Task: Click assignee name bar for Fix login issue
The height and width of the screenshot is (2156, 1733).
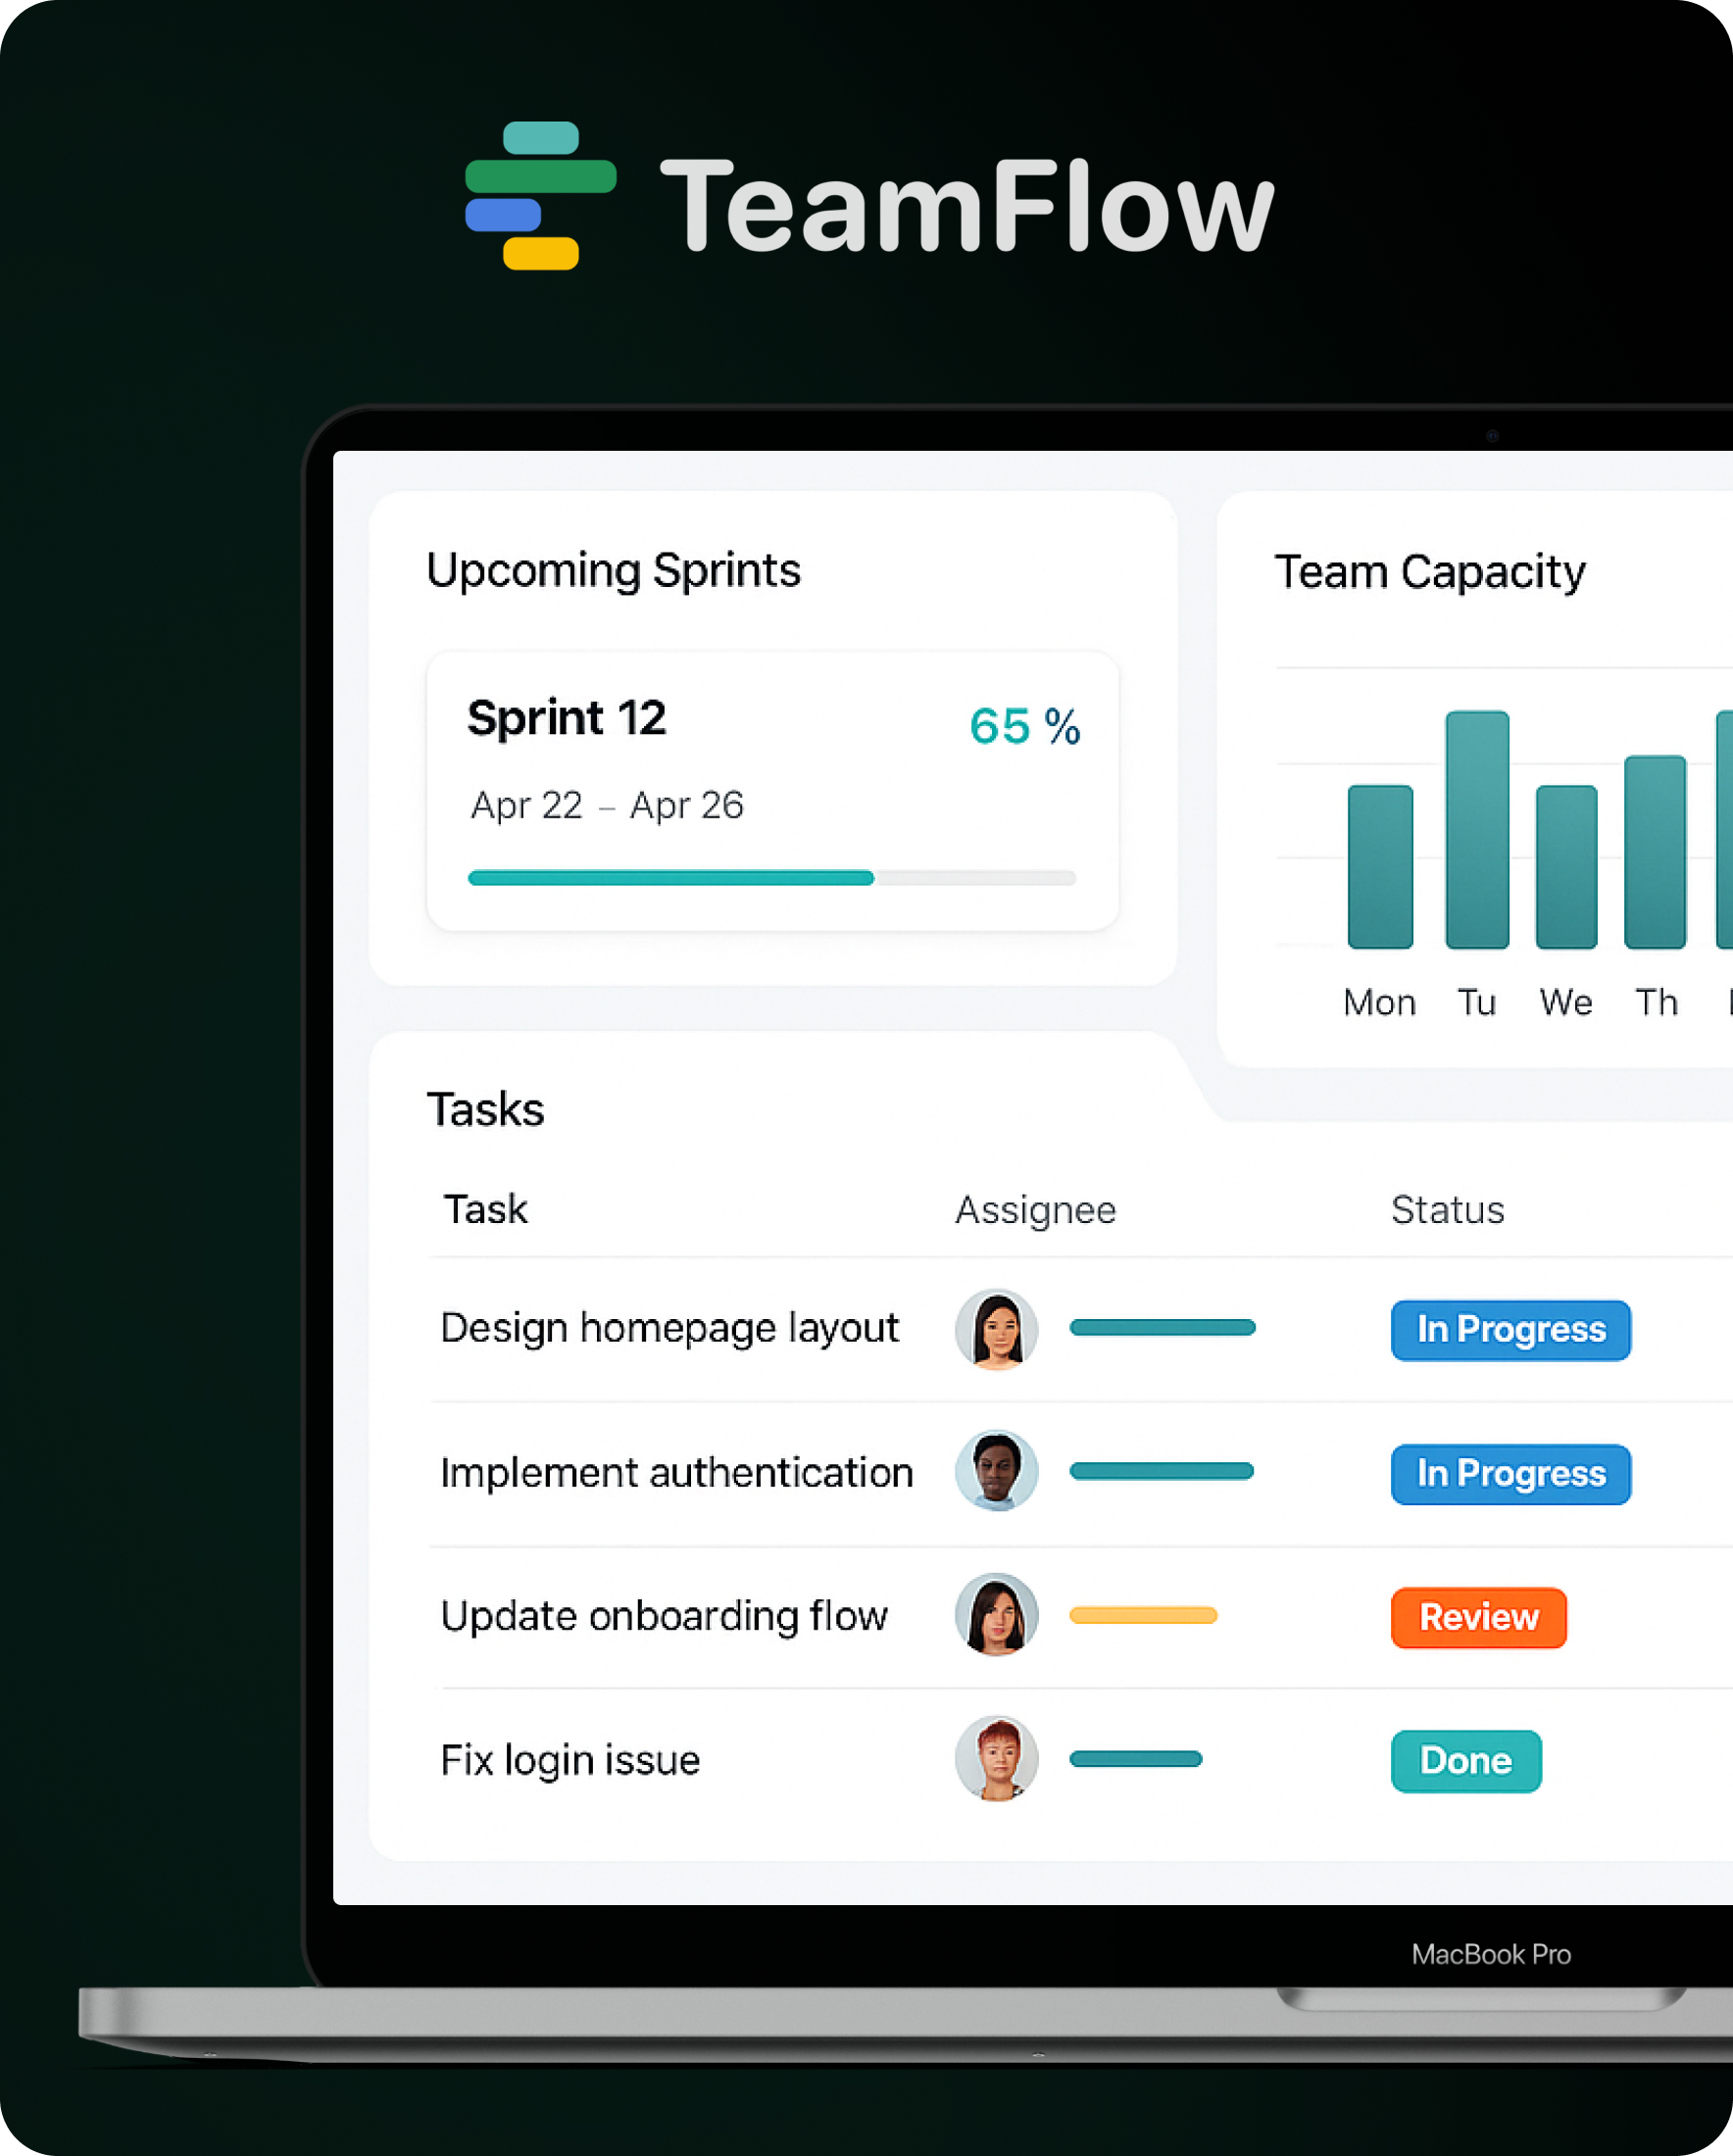Action: click(1135, 1759)
